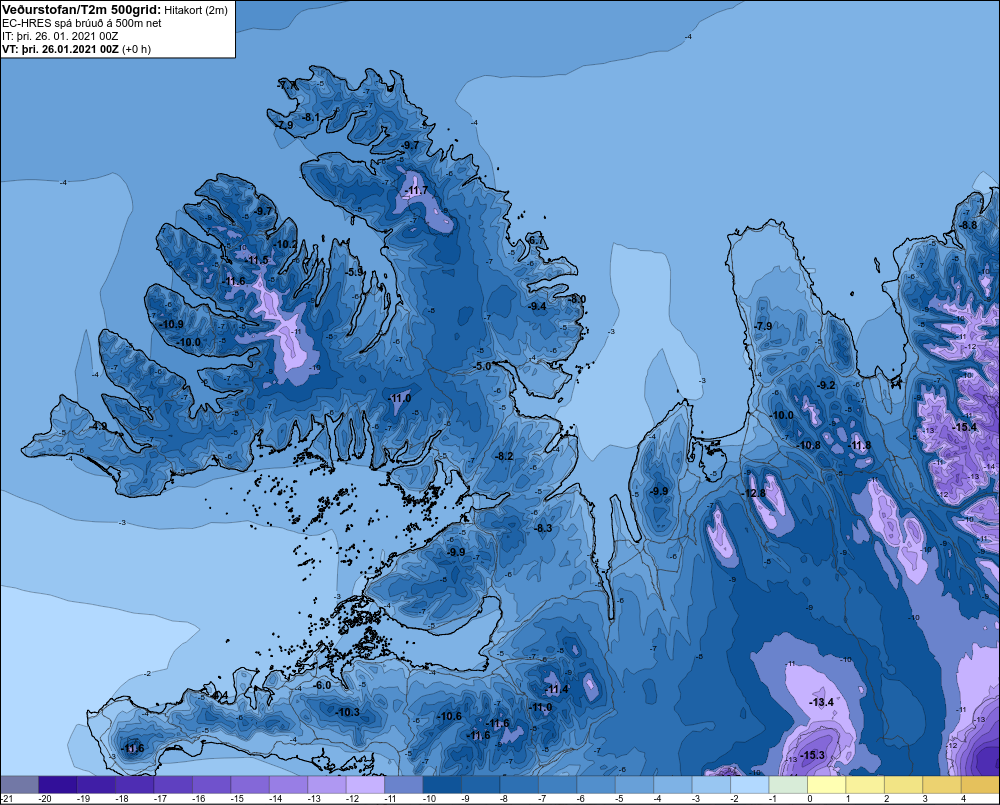Screen dimensions: 1000x805
Task: Select the "EC-HRES spá brúuð á 500m net" line
Action: 82,23
